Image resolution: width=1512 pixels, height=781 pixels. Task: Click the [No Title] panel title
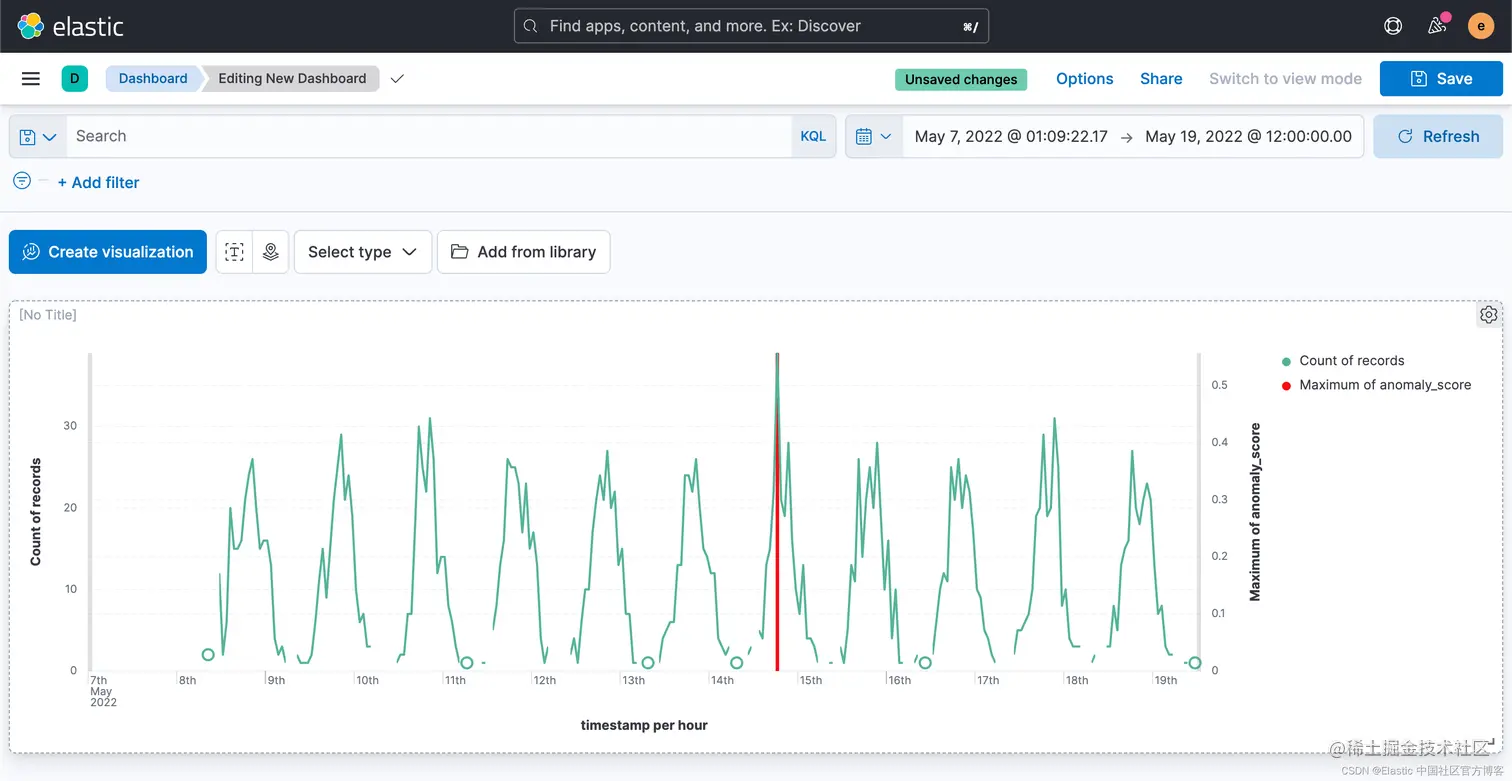pyautogui.click(x=48, y=315)
